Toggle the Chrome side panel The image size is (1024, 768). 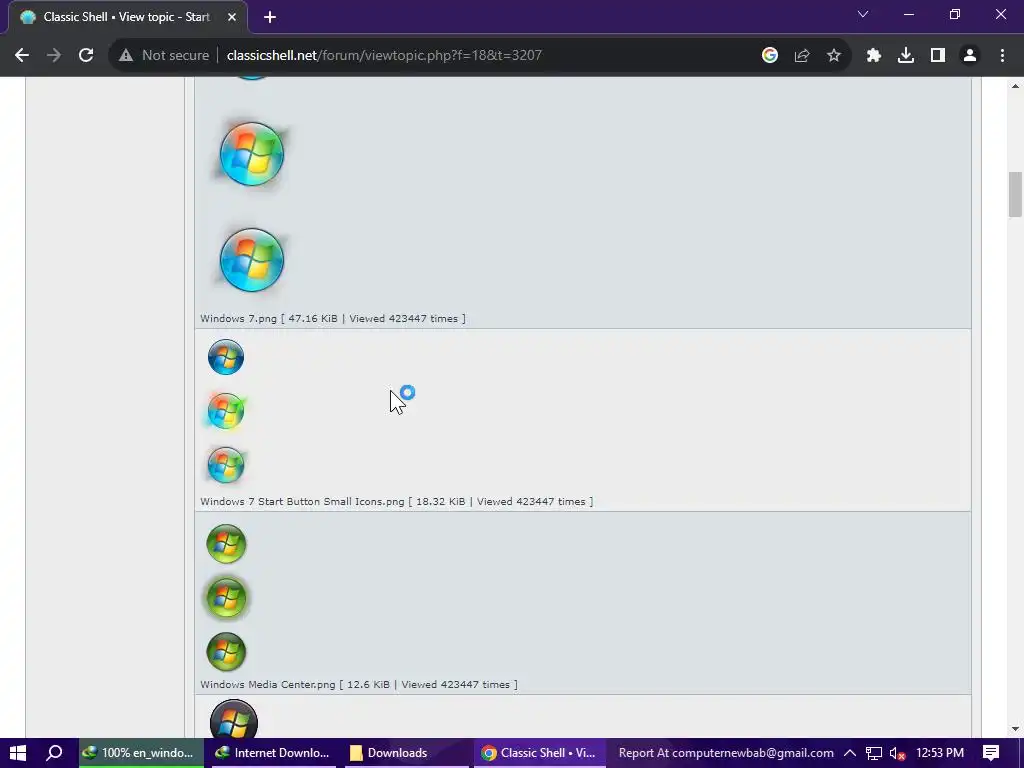click(x=938, y=56)
